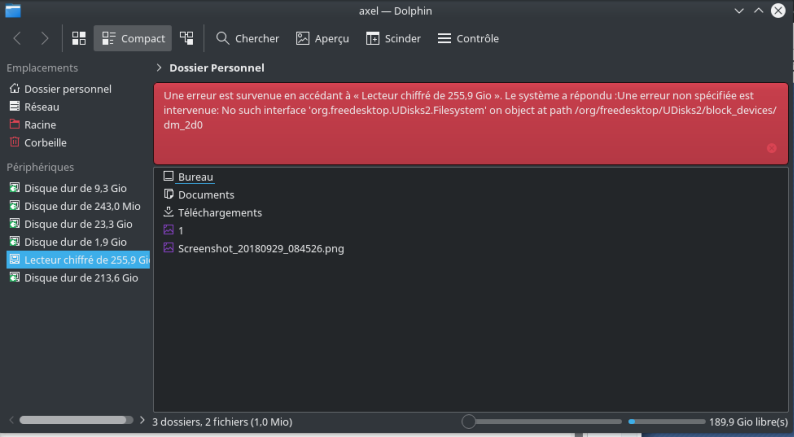Select Compact view mode
794x437 pixels.
click(x=133, y=39)
